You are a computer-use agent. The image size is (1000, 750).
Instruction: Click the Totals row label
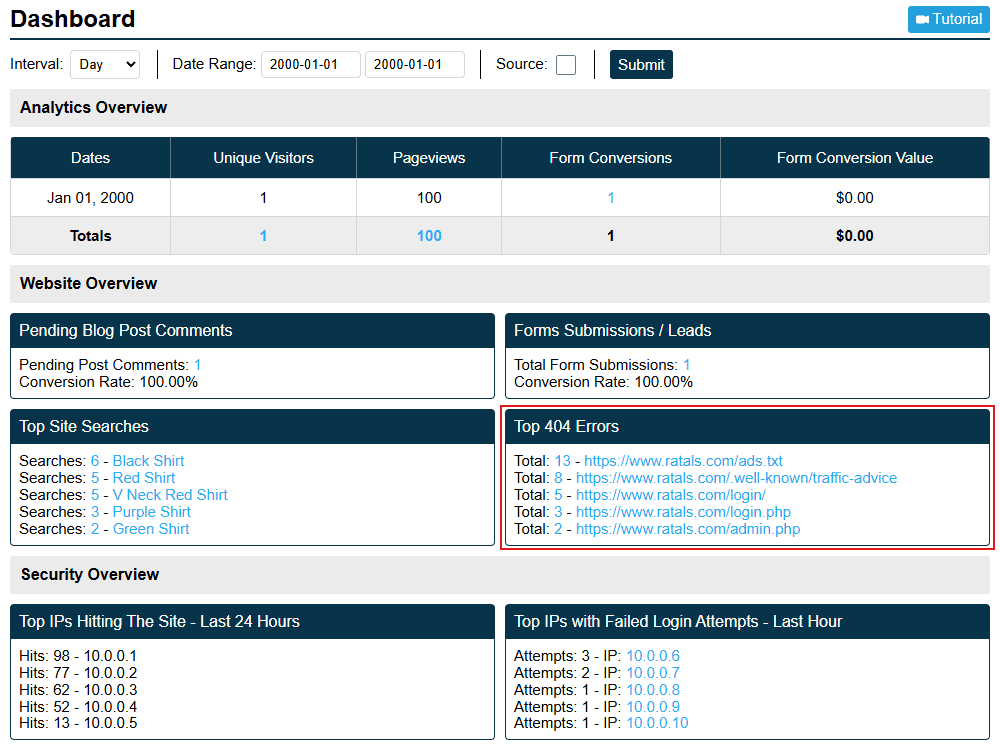tap(91, 236)
